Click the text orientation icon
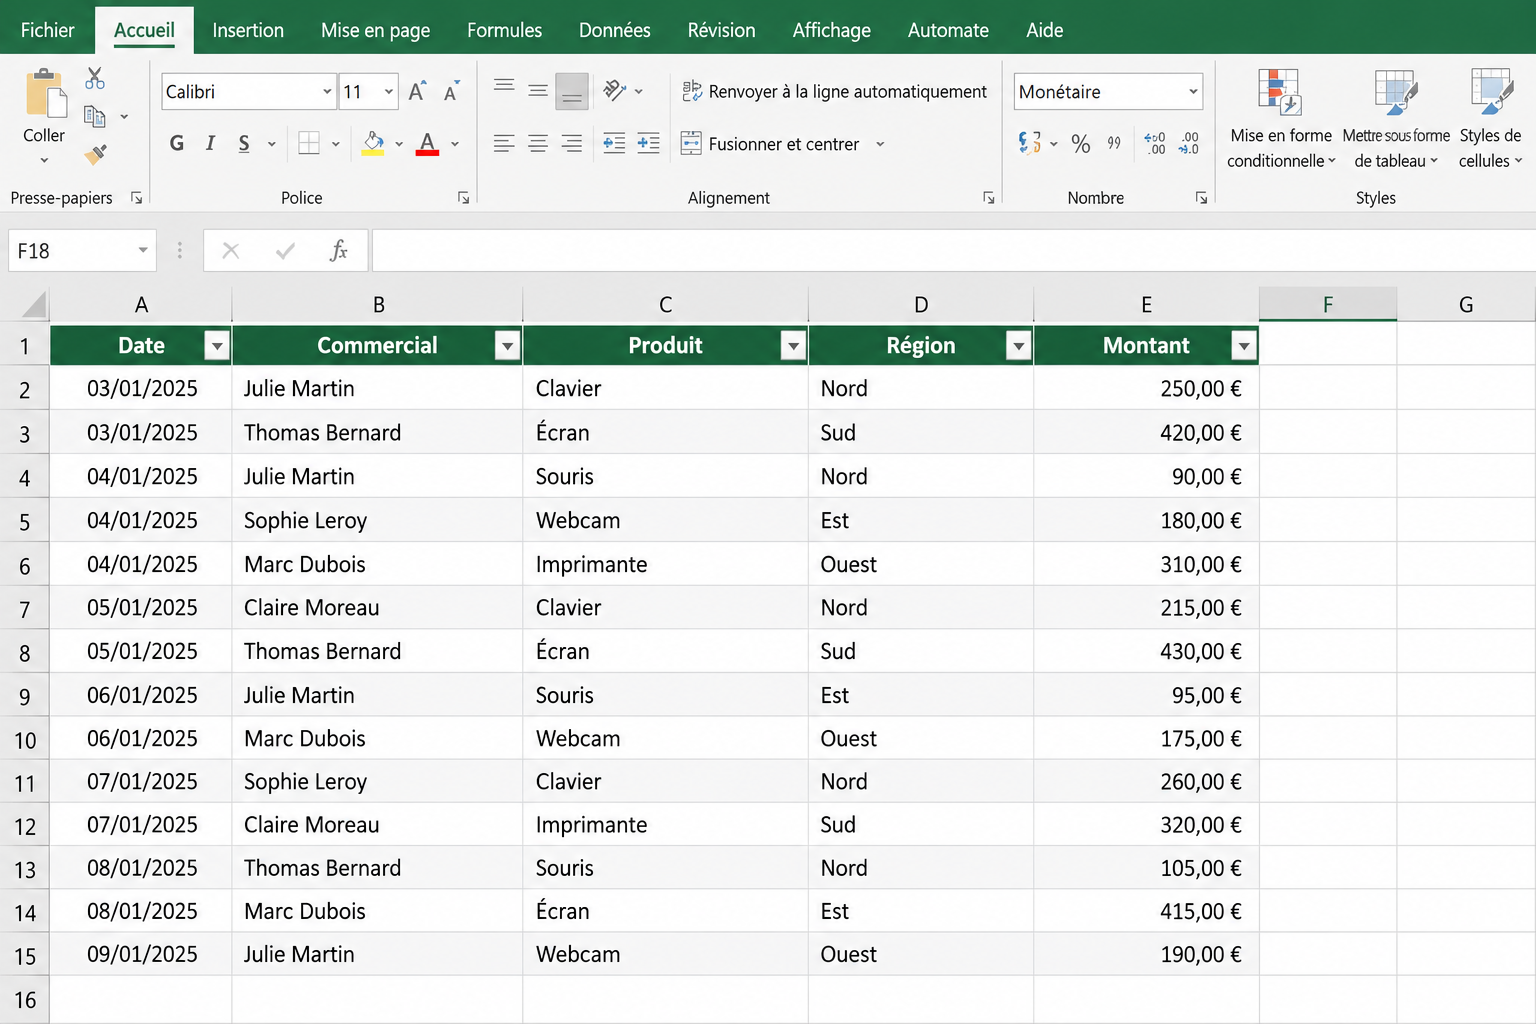1536x1024 pixels. 614,91
